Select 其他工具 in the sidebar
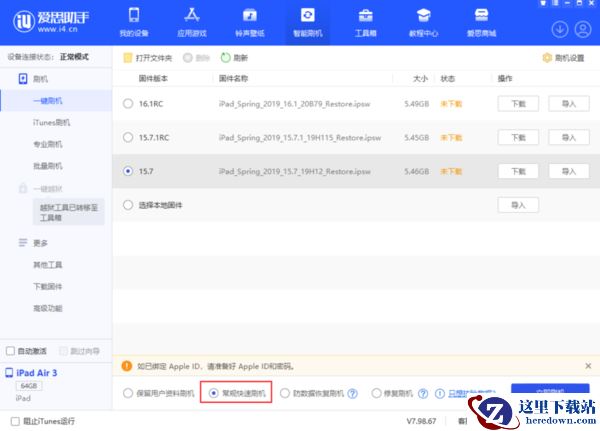This screenshot has width=600, height=431. click(48, 264)
